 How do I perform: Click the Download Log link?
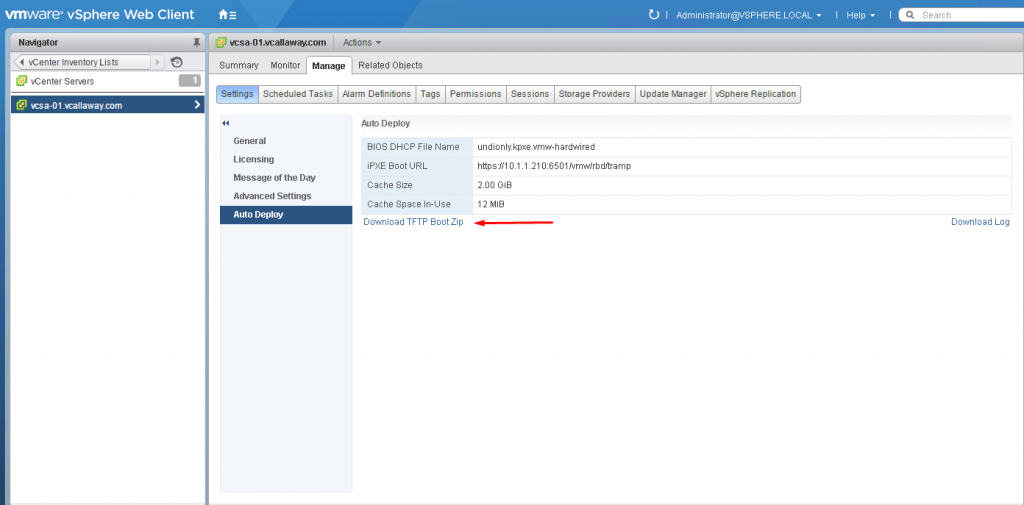[x=979, y=222]
